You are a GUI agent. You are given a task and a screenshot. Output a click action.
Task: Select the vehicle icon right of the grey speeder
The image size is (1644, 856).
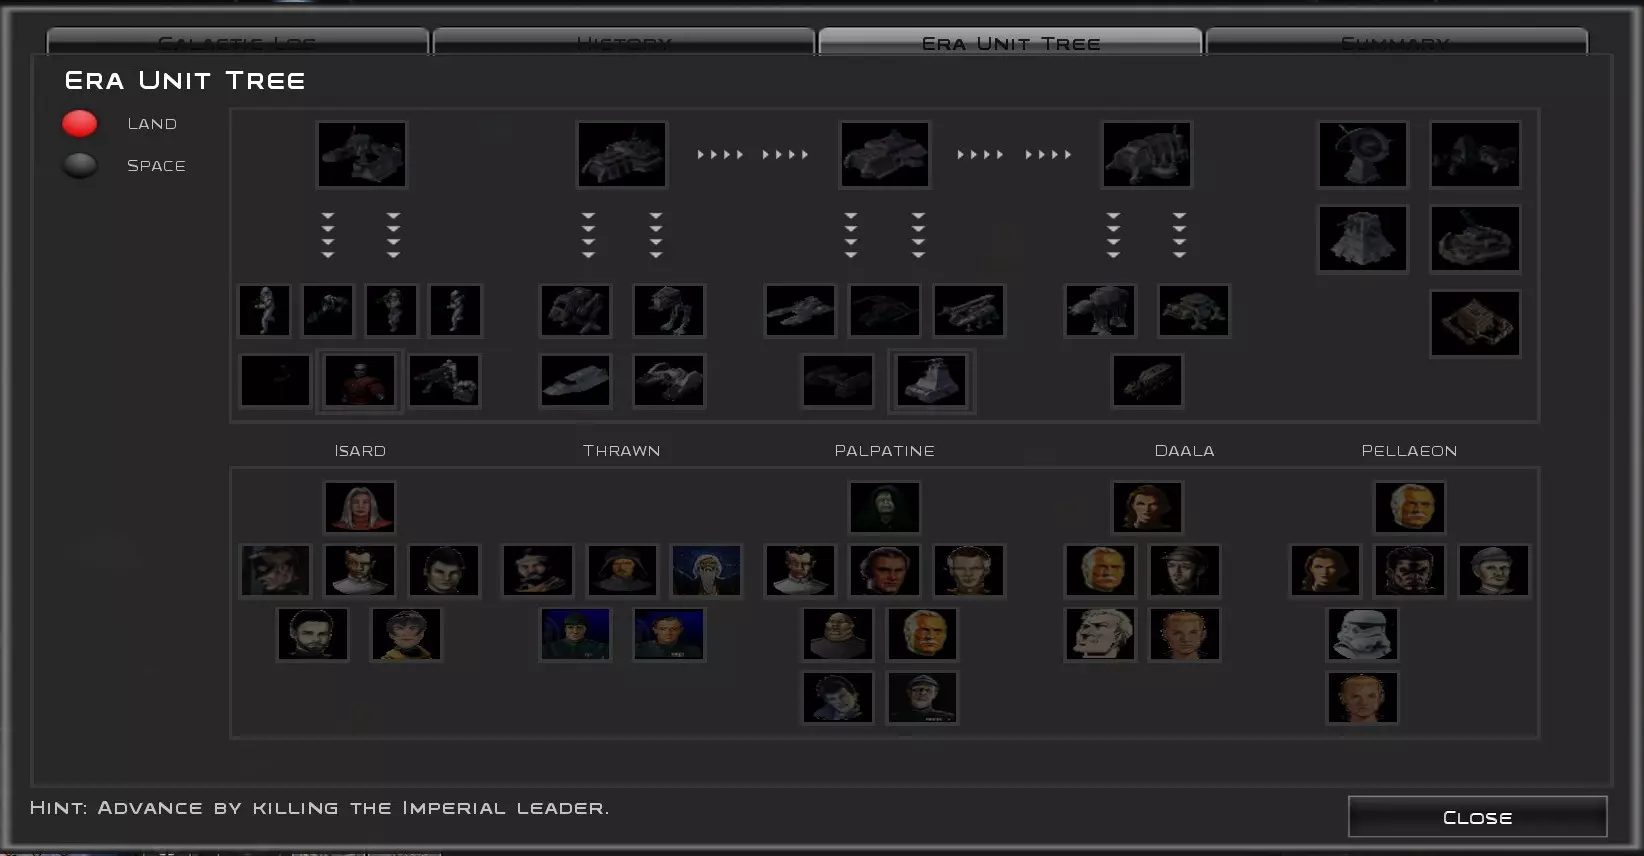pos(669,380)
